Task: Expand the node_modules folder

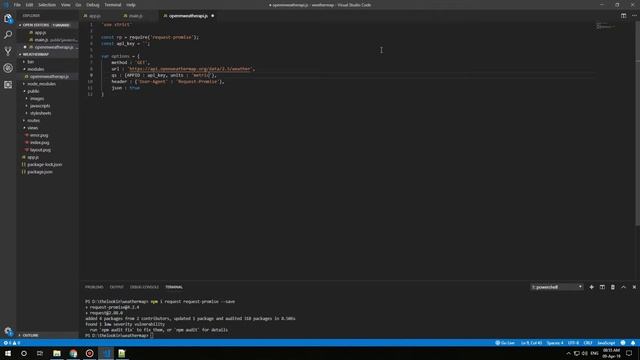Action: 47,84
